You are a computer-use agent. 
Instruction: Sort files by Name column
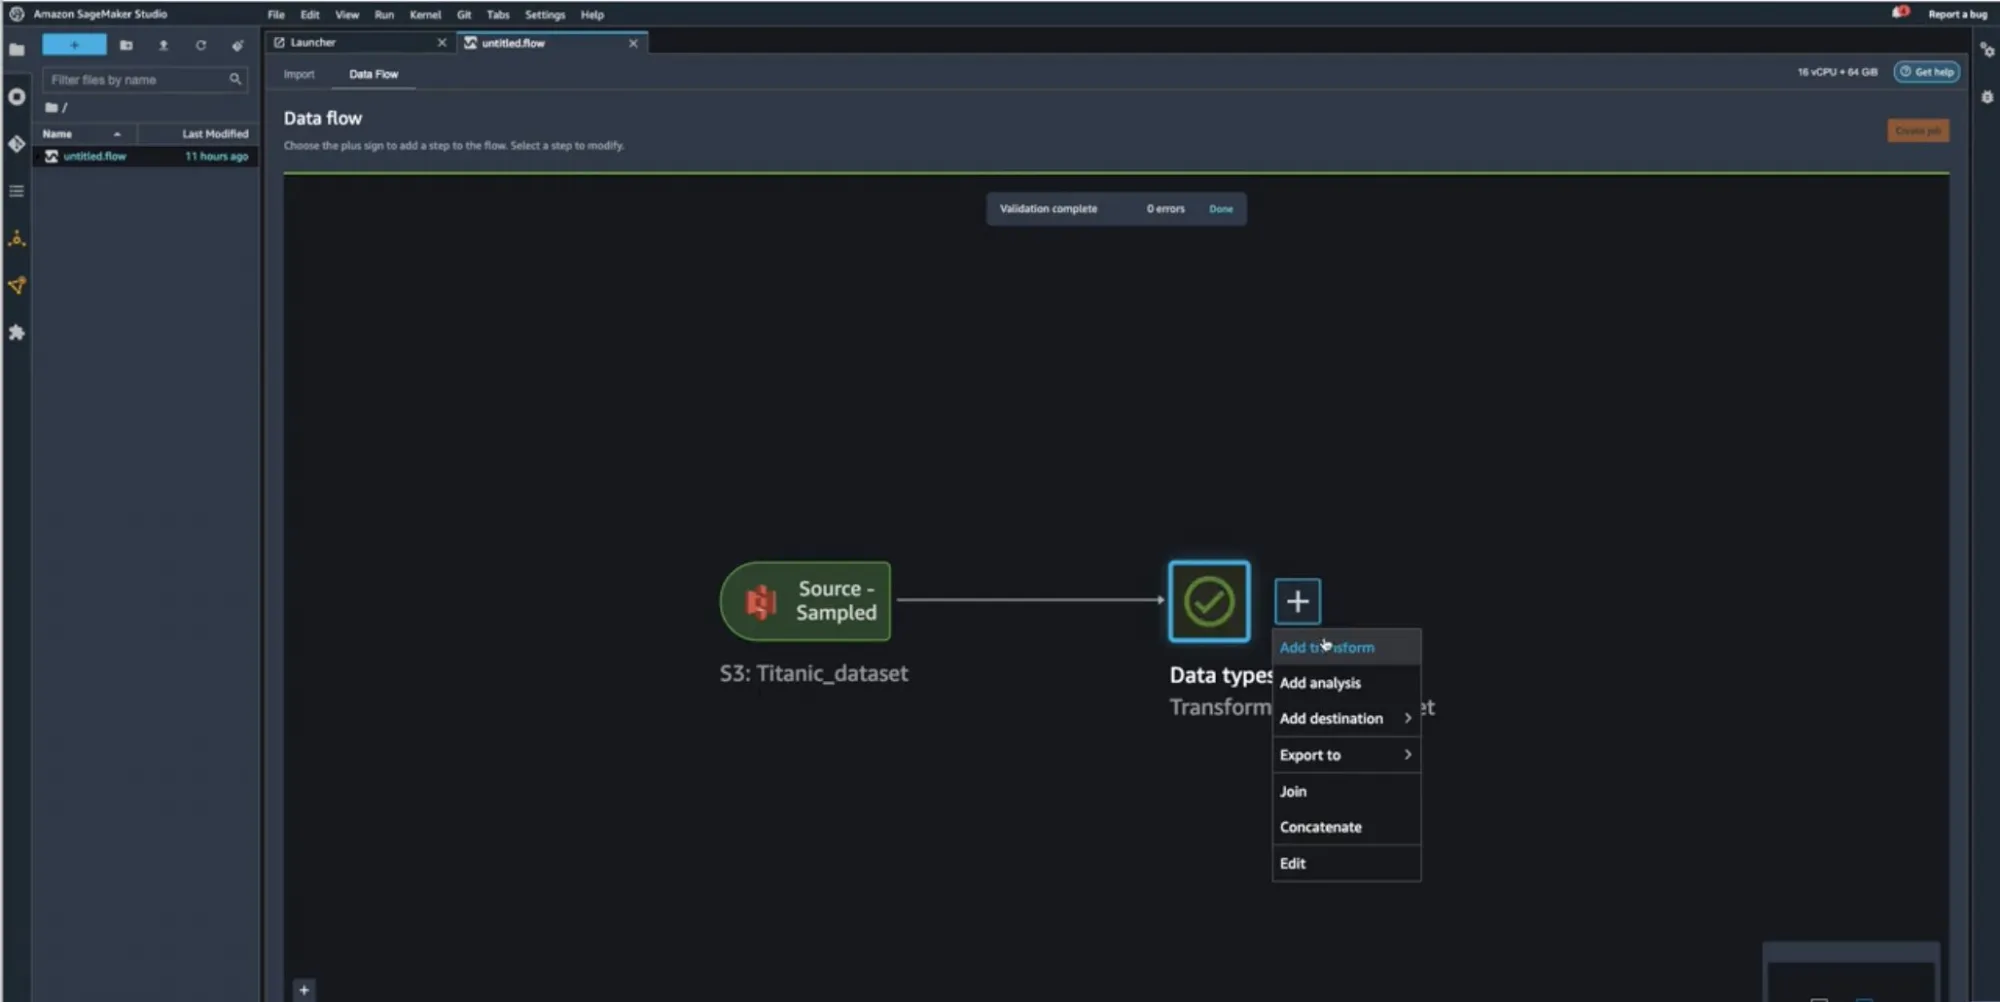point(58,133)
